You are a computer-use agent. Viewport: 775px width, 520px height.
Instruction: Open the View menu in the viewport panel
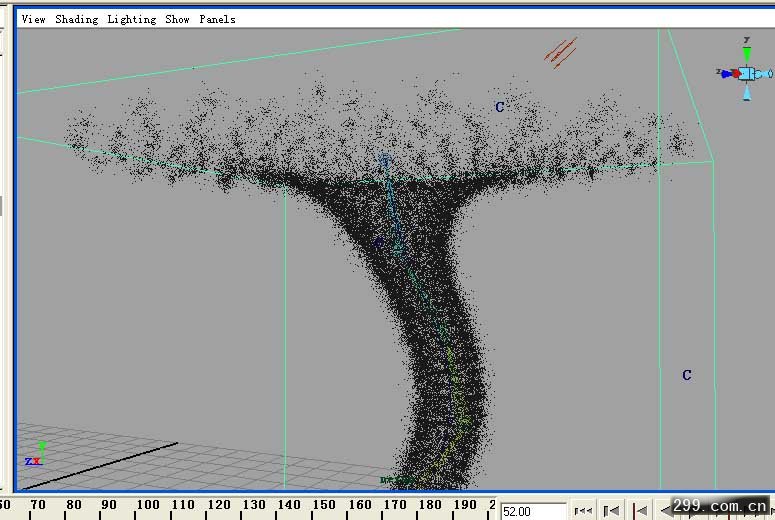pos(34,19)
